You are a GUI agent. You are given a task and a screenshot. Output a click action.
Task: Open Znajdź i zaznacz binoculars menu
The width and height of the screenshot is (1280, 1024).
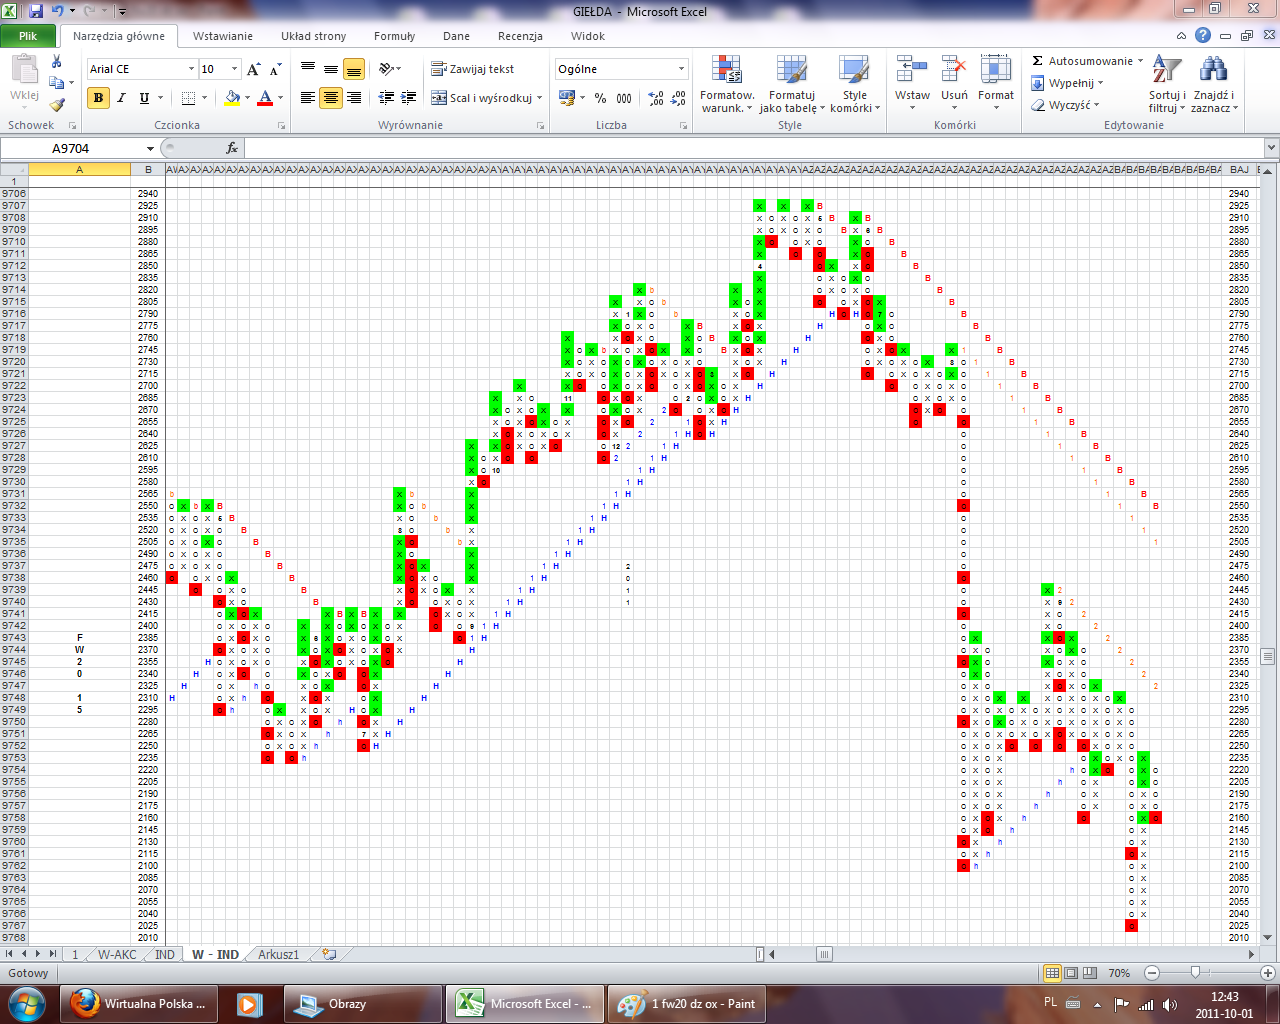pyautogui.click(x=1214, y=84)
